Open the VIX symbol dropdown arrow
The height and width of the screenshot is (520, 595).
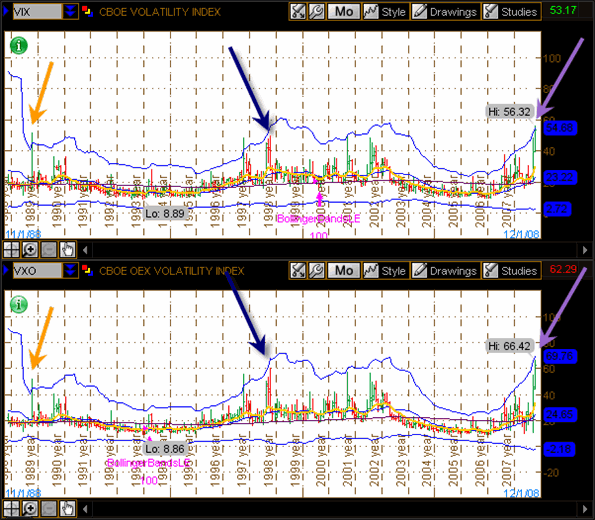click(70, 12)
